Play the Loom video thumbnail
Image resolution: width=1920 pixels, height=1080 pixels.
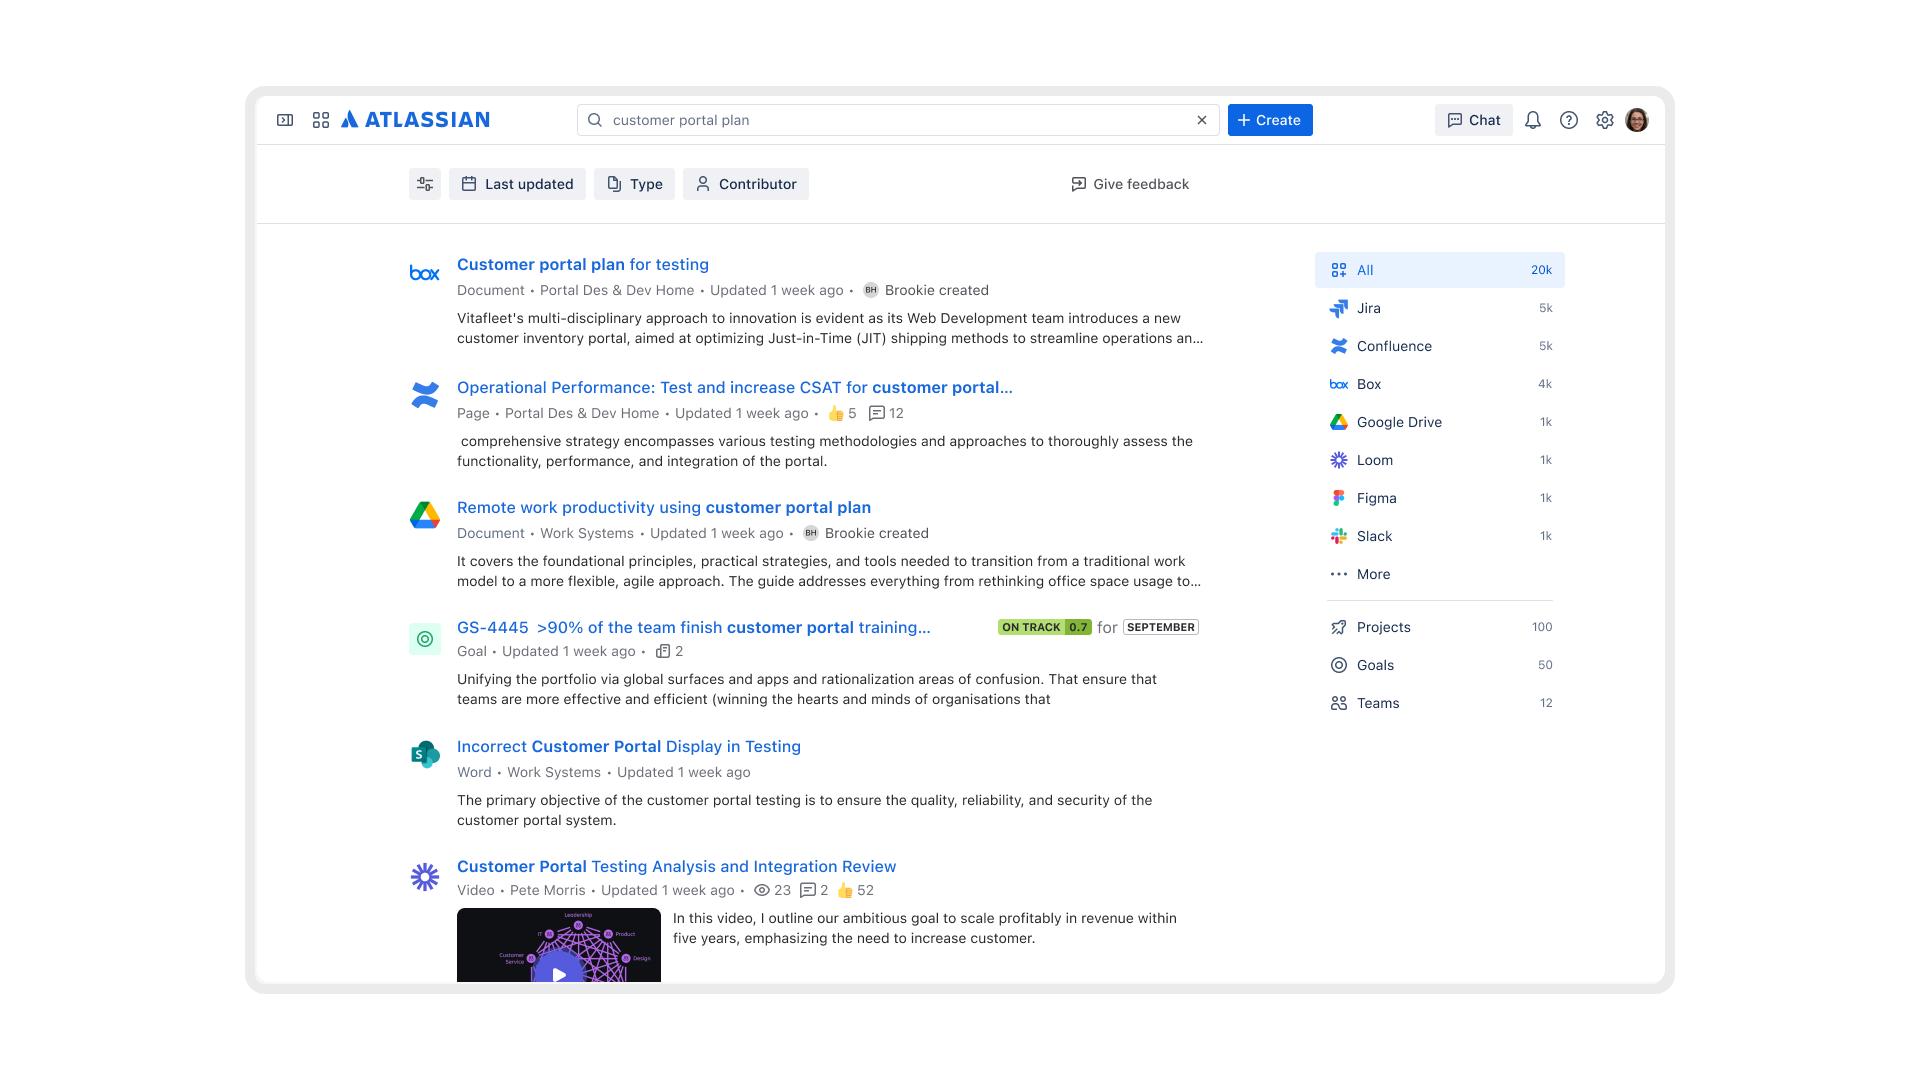559,972
